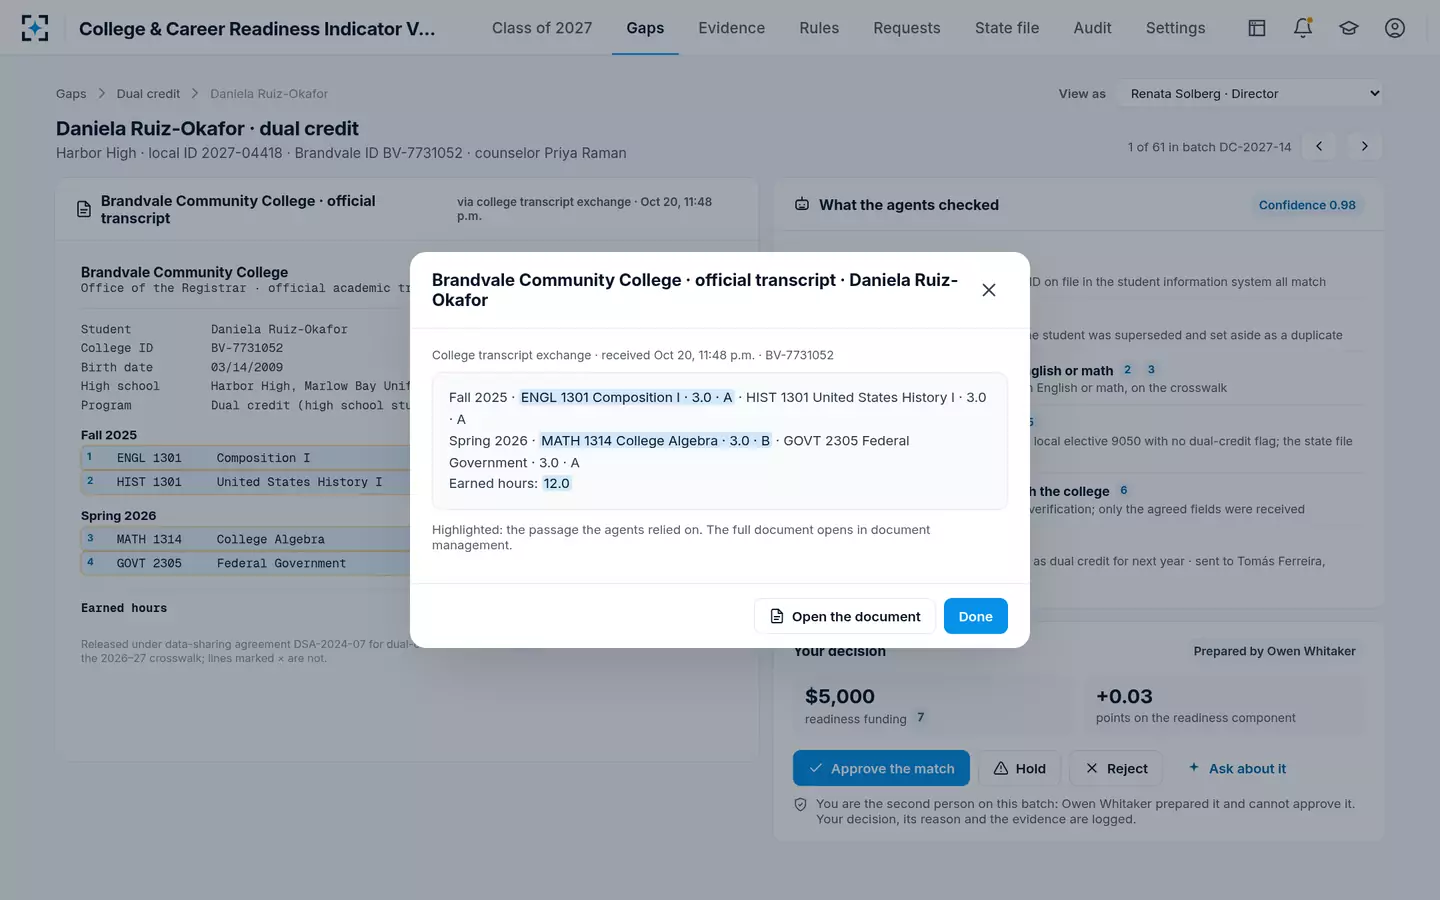Click citation 7 beside readiness funding
The image size is (1440, 900).
(921, 717)
